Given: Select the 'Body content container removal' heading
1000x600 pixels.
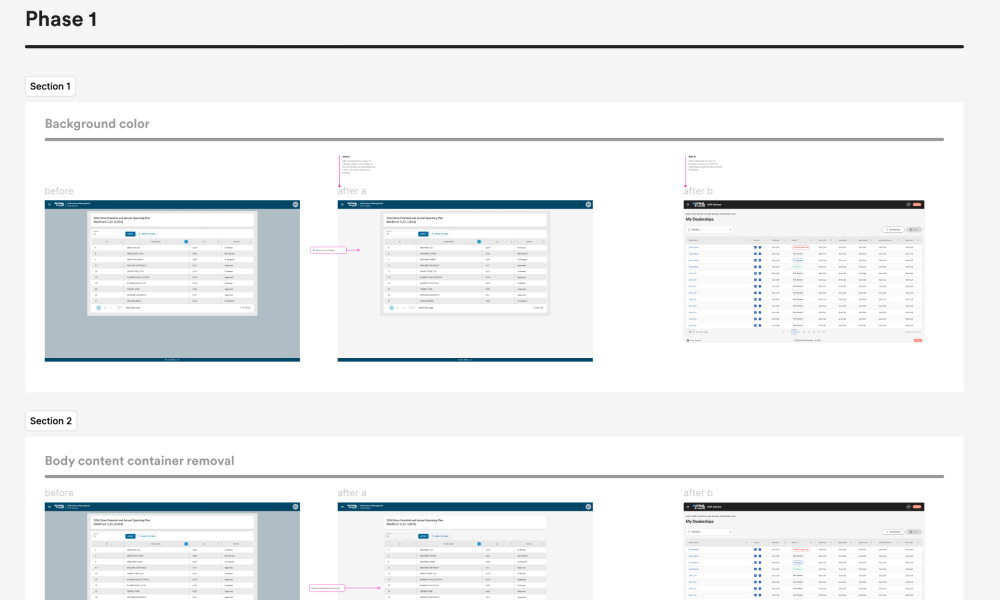Looking at the screenshot, I should 139,461.
